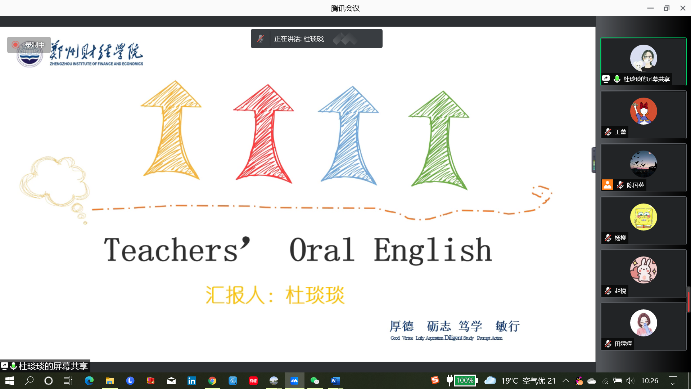Click the volume icon in system tray
The height and width of the screenshot is (389, 691).
631,380
